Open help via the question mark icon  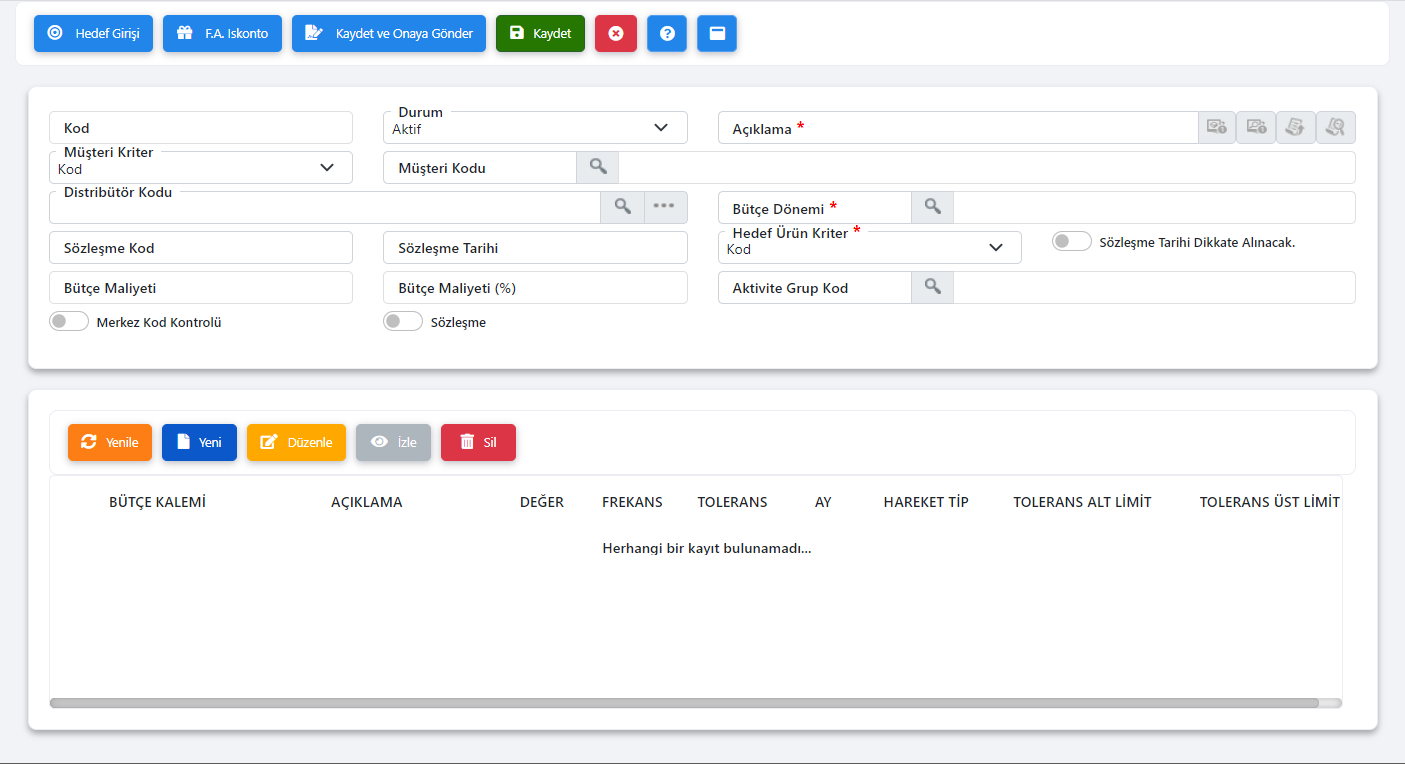tap(667, 33)
